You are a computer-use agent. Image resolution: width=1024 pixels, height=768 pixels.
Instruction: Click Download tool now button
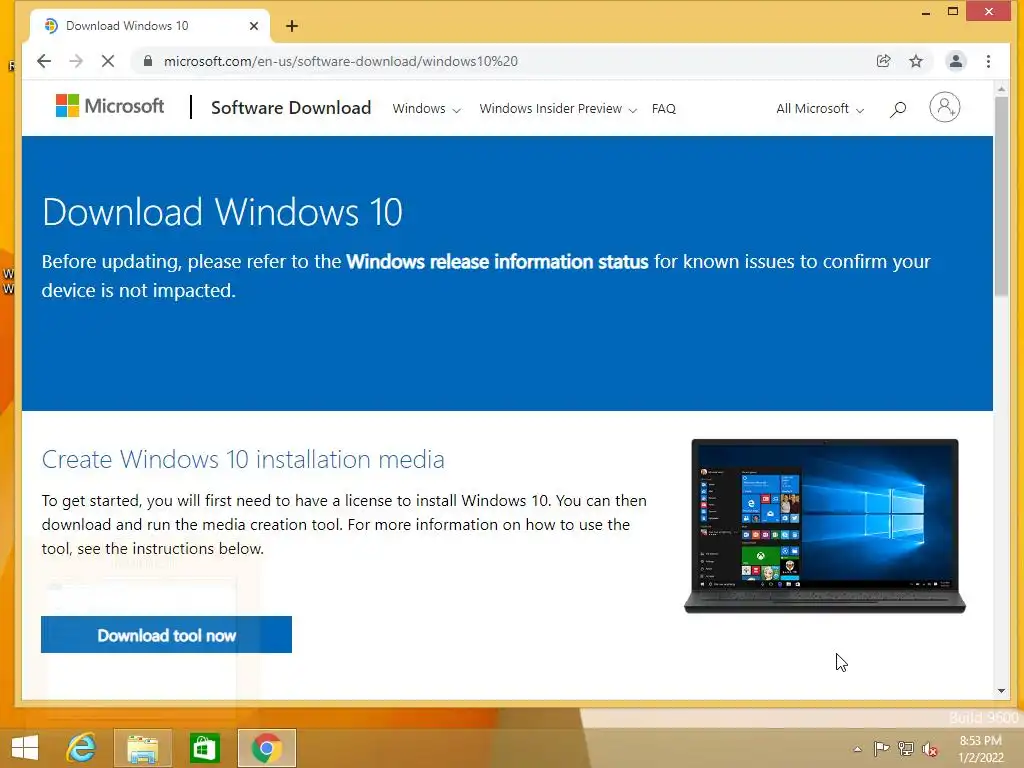coord(167,635)
